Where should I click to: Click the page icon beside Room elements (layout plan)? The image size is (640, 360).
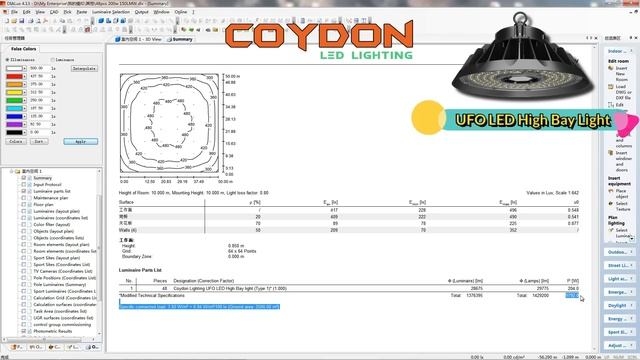(x=29, y=244)
